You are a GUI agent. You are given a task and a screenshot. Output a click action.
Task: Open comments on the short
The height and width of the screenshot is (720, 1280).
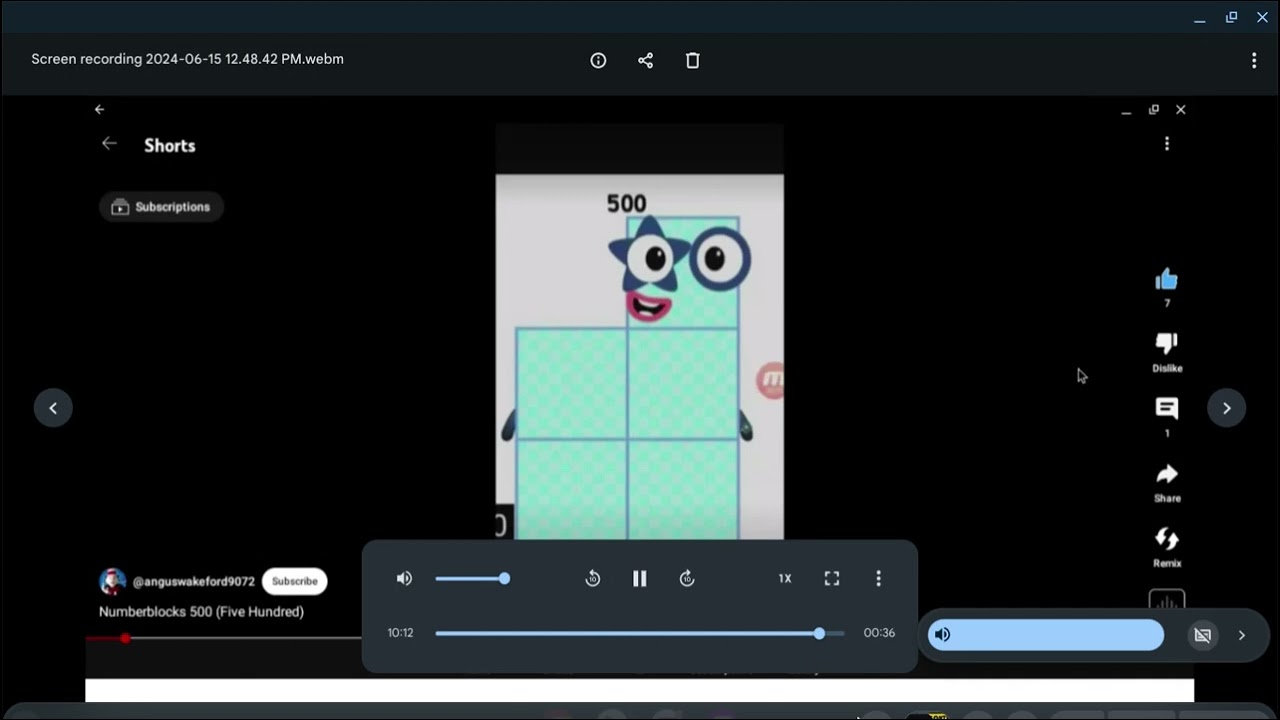(x=1167, y=408)
